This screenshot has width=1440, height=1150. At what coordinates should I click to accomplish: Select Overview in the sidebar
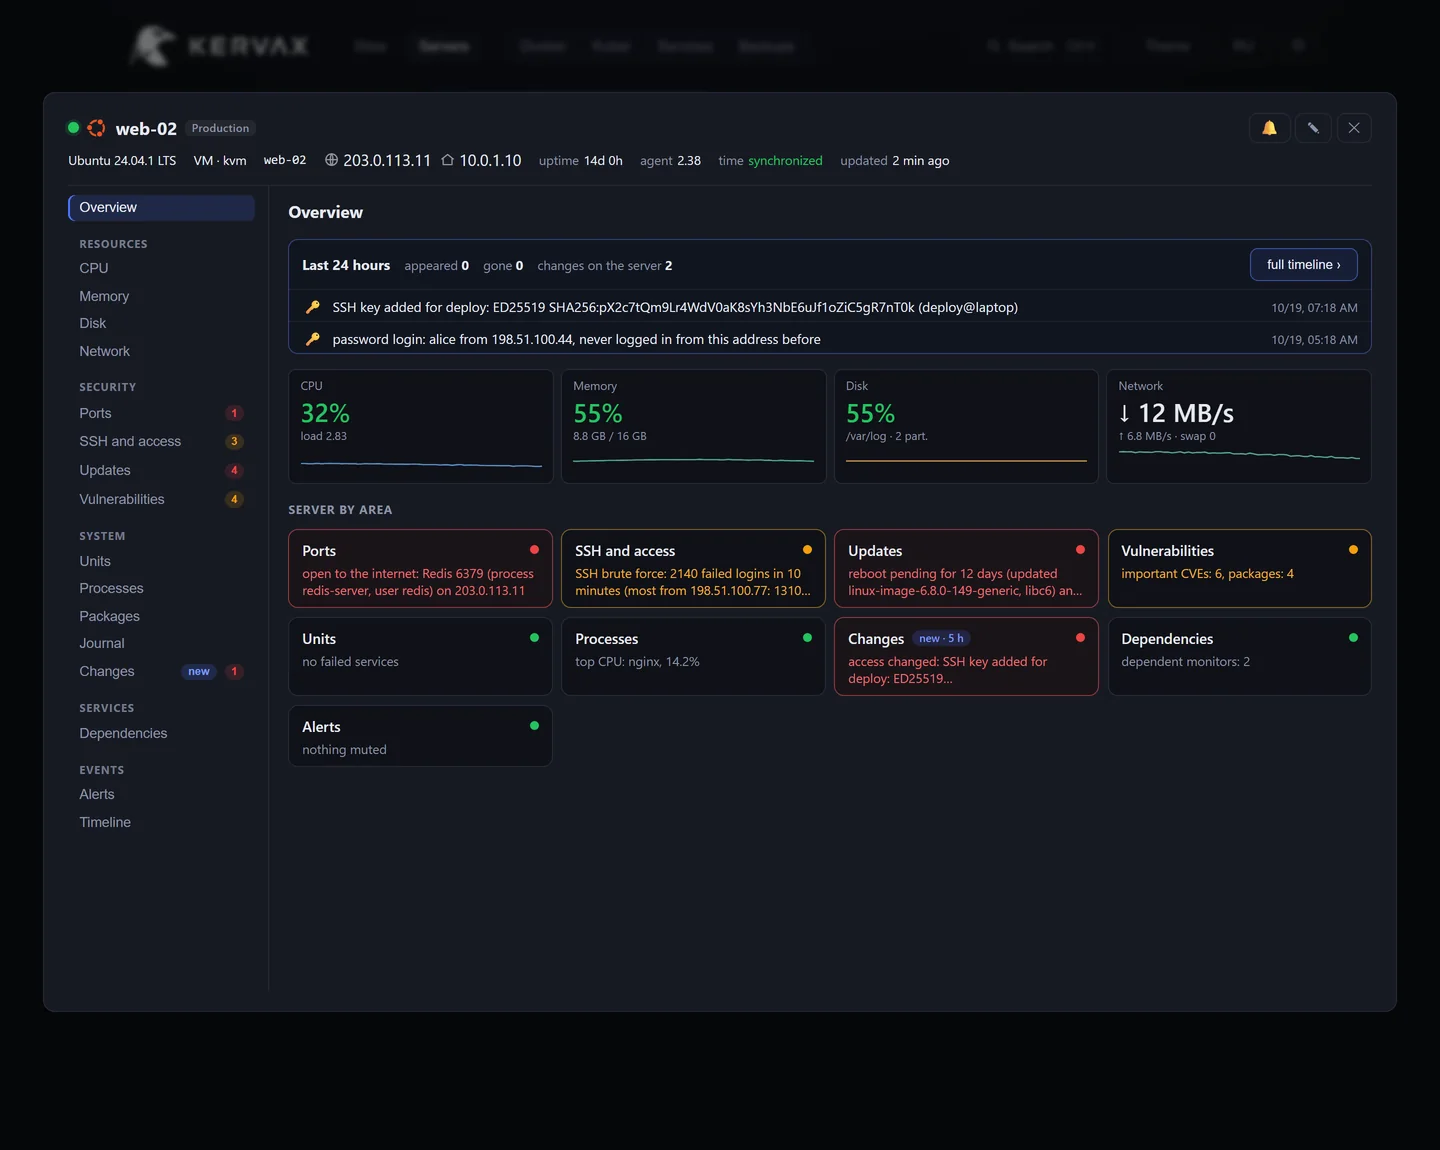161,207
